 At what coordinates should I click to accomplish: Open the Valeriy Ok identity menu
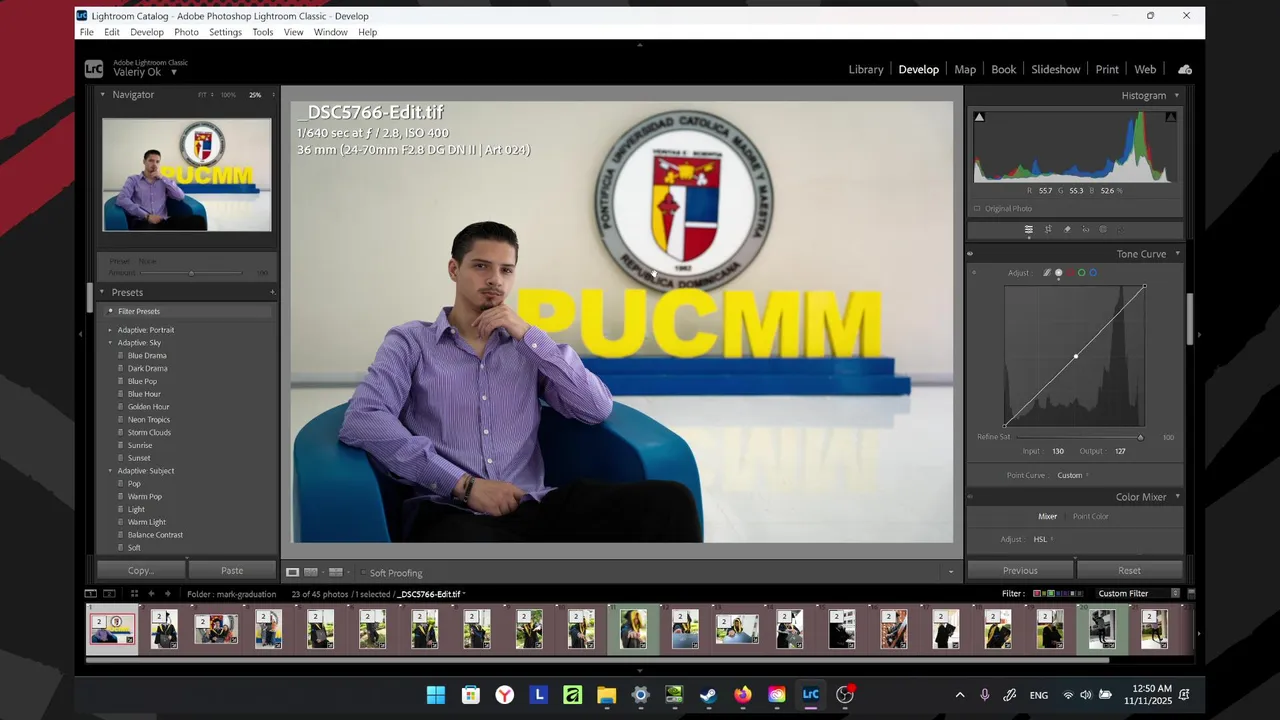[145, 72]
